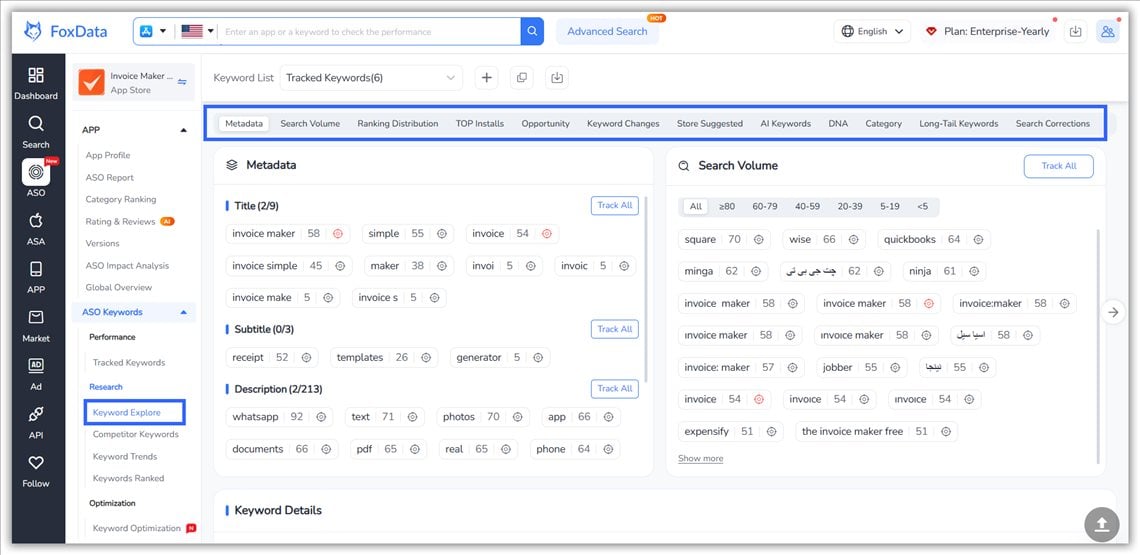The height and width of the screenshot is (555, 1140).
Task: Download the keyword list icon
Action: (557, 78)
